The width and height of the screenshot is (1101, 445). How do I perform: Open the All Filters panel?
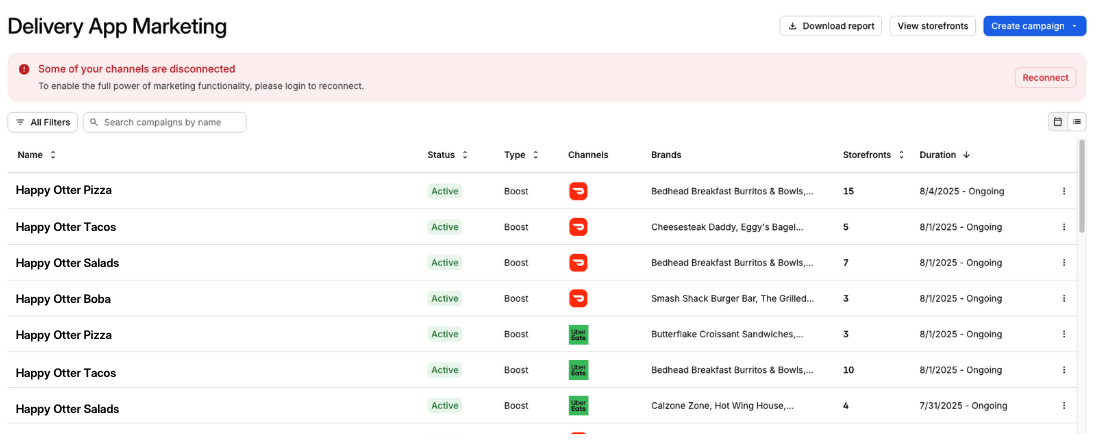coord(42,122)
